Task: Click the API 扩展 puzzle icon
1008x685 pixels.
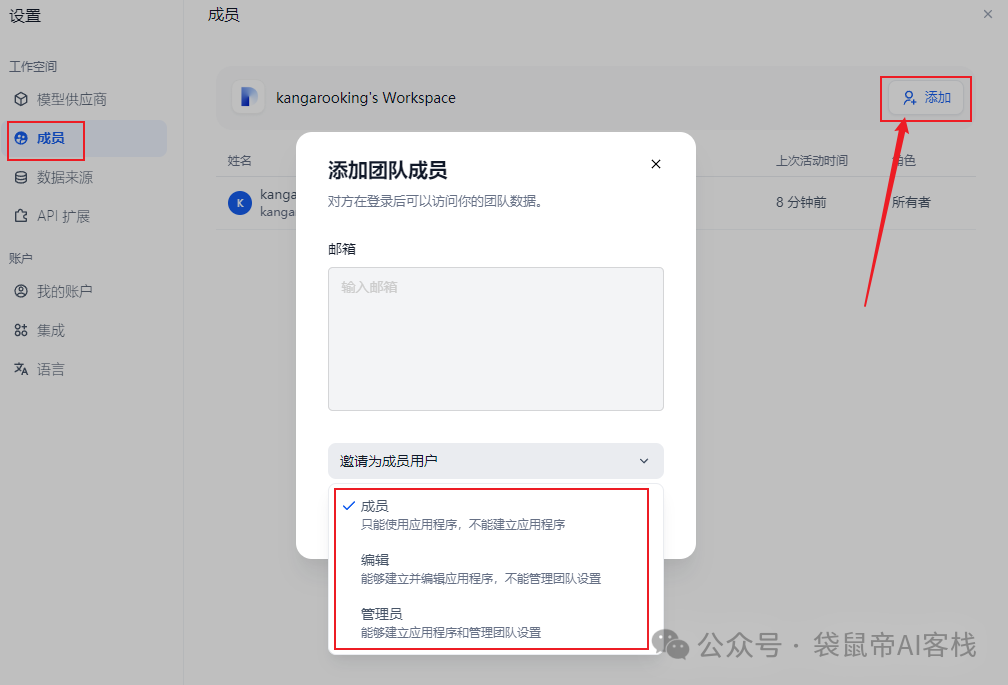Action: coord(21,216)
